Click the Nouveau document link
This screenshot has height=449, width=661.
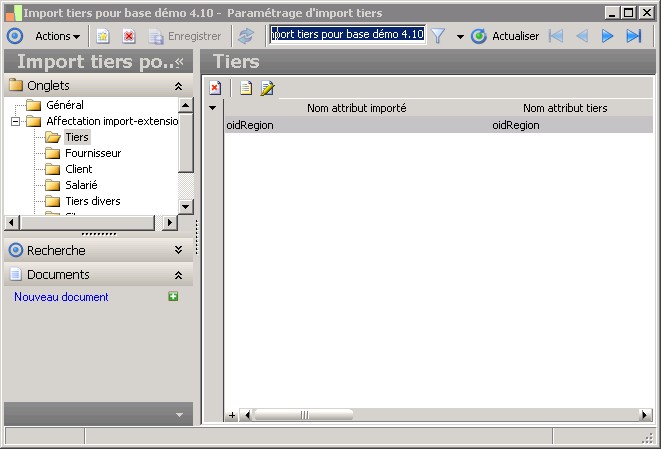(61, 297)
